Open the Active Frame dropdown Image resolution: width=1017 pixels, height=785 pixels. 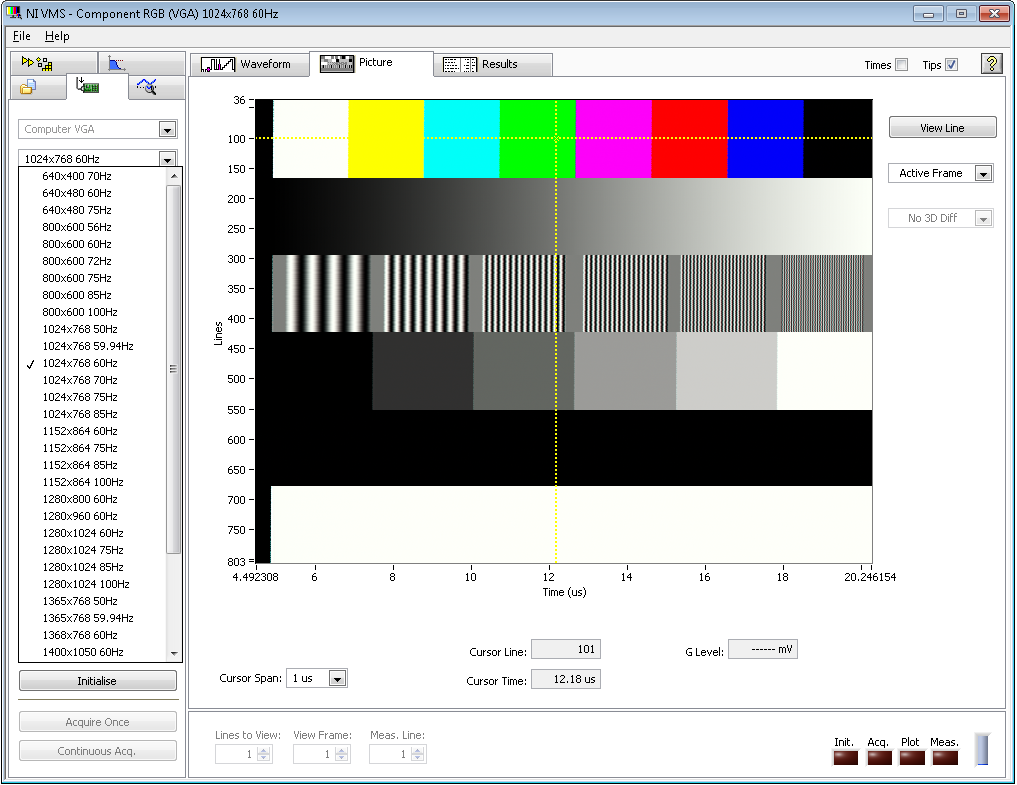click(x=983, y=174)
